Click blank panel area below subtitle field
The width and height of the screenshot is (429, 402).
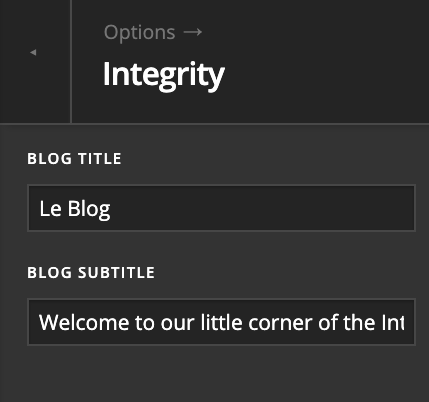tap(221, 375)
